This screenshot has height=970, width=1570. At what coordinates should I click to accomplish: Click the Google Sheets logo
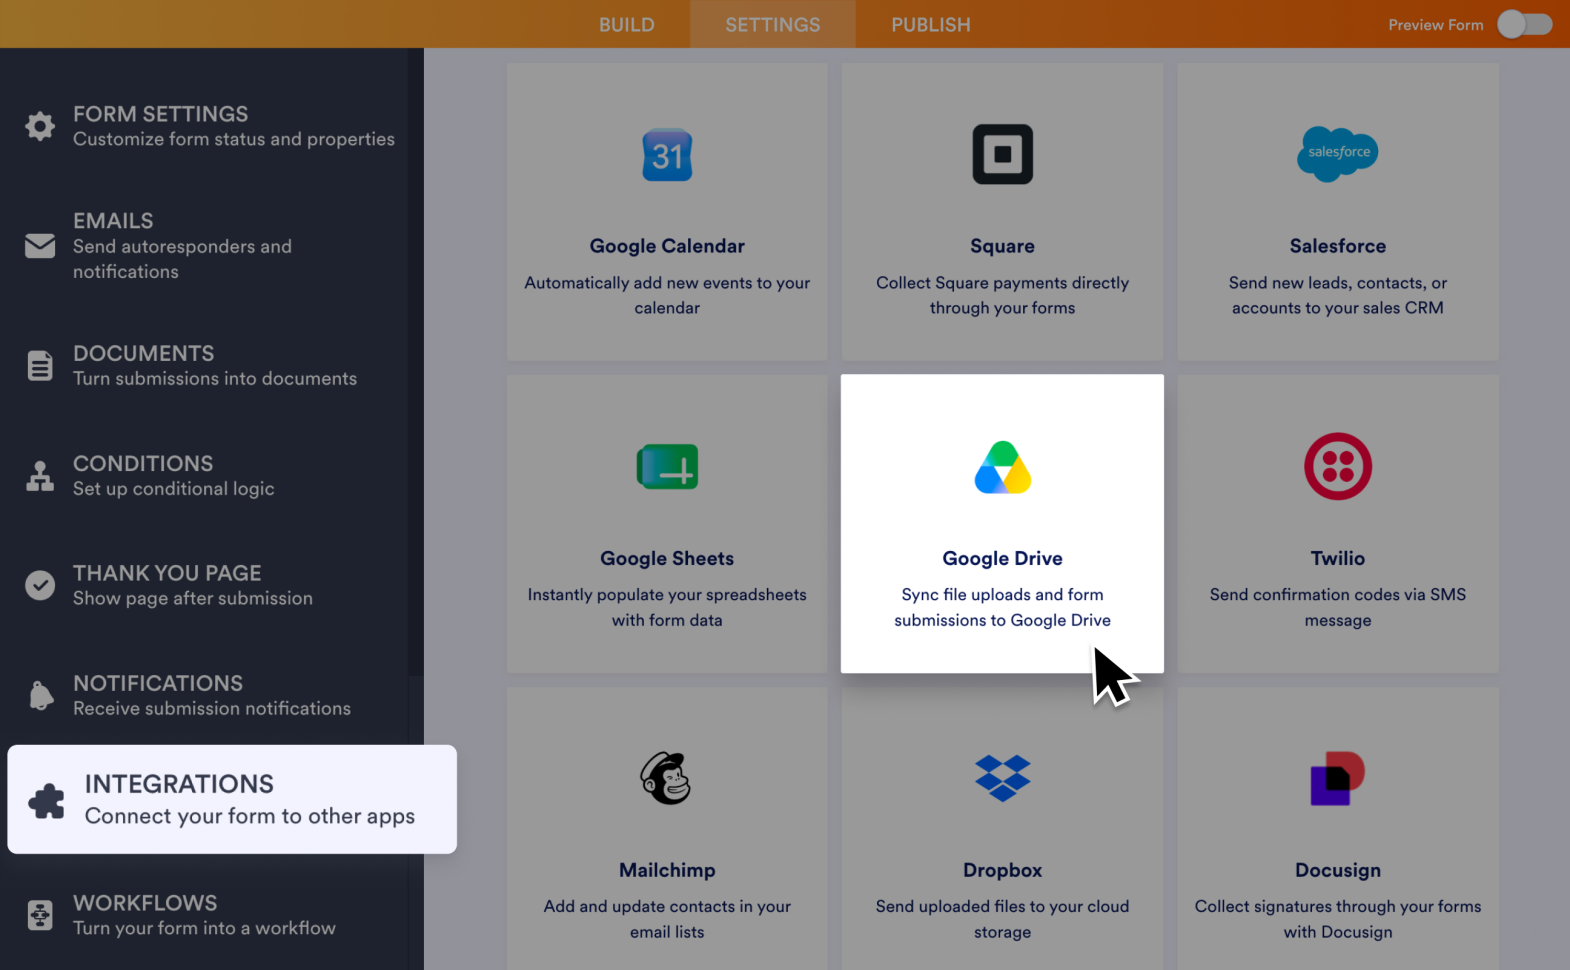(667, 467)
